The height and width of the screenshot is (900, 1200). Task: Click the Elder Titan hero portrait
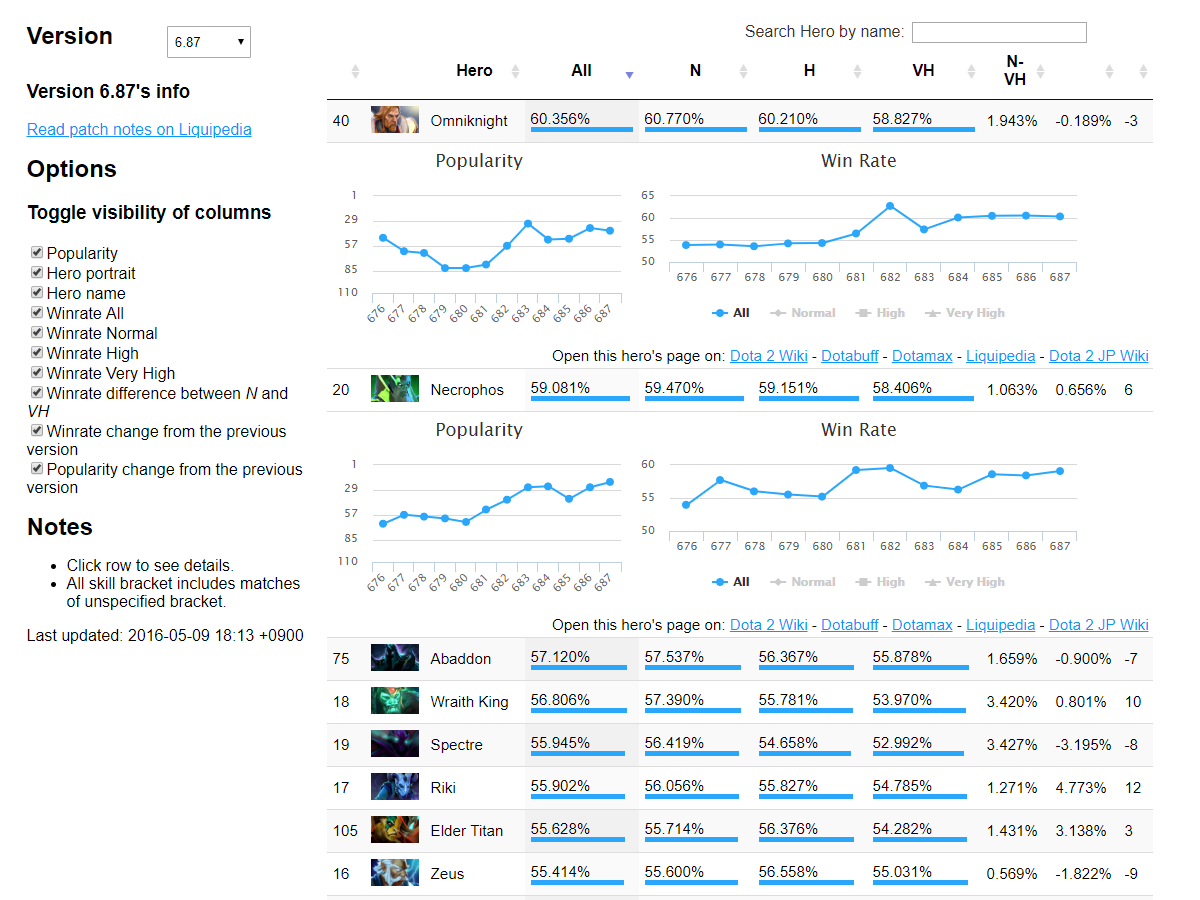click(394, 831)
